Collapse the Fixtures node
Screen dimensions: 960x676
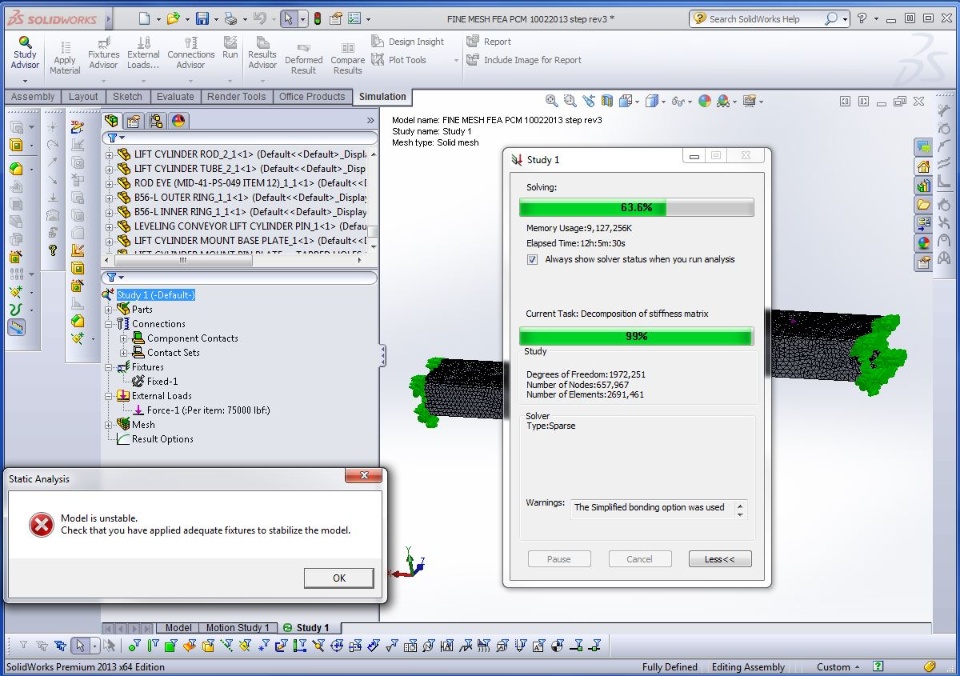(x=109, y=367)
